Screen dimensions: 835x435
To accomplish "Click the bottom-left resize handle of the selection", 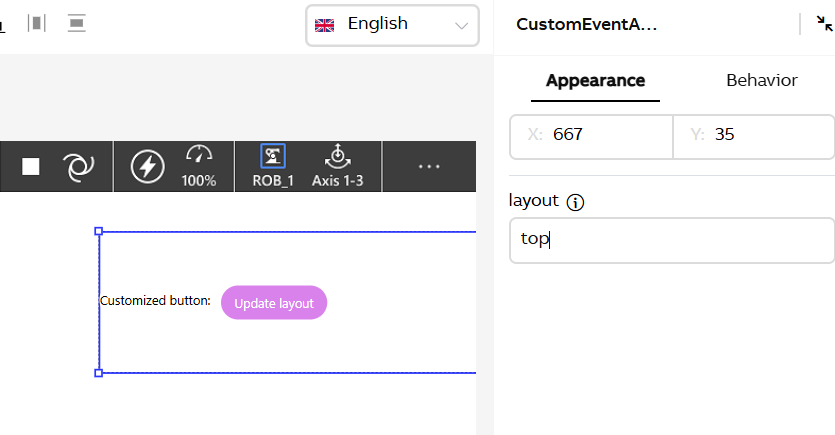I will tap(99, 373).
